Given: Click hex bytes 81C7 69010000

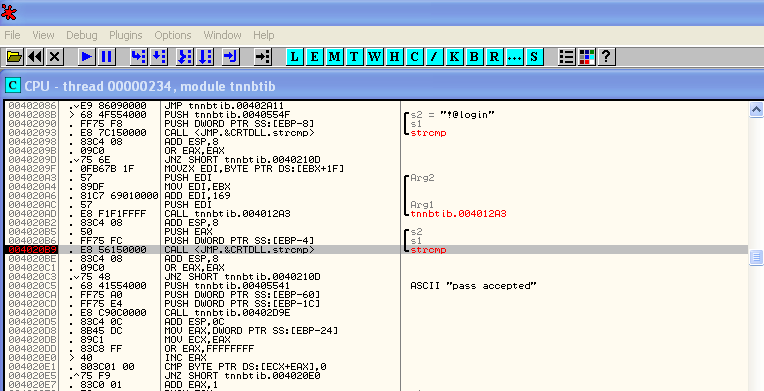Looking at the screenshot, I should pyautogui.click(x=119, y=196).
